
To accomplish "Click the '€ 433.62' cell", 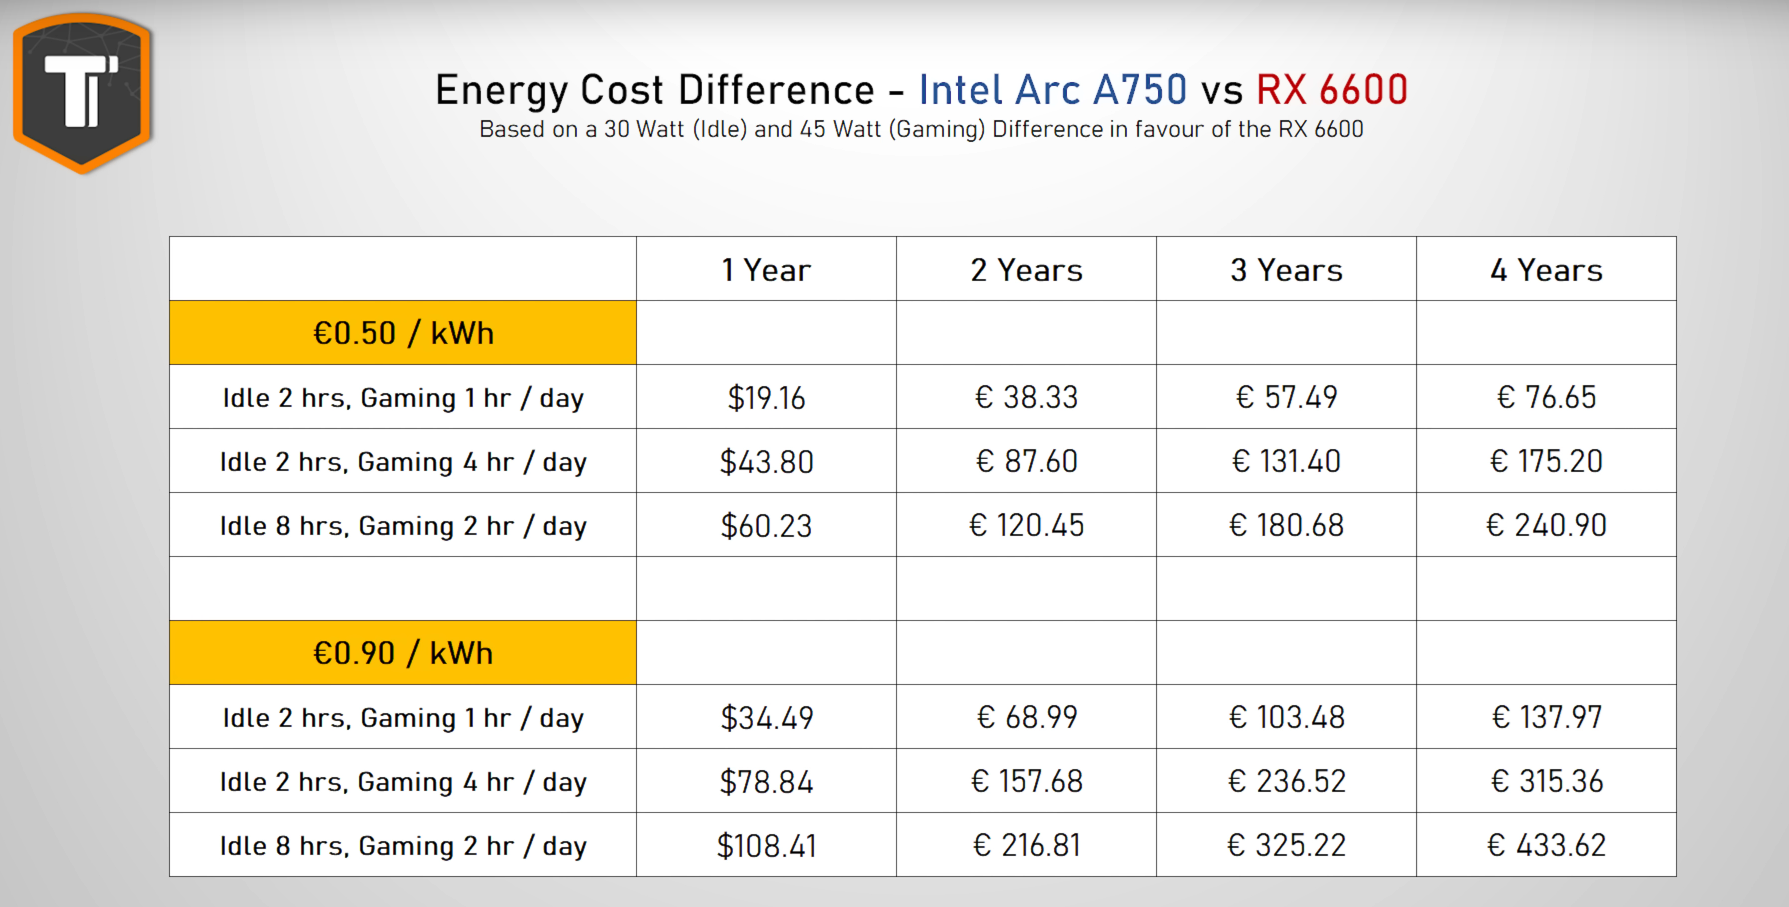I will coord(1547,845).
